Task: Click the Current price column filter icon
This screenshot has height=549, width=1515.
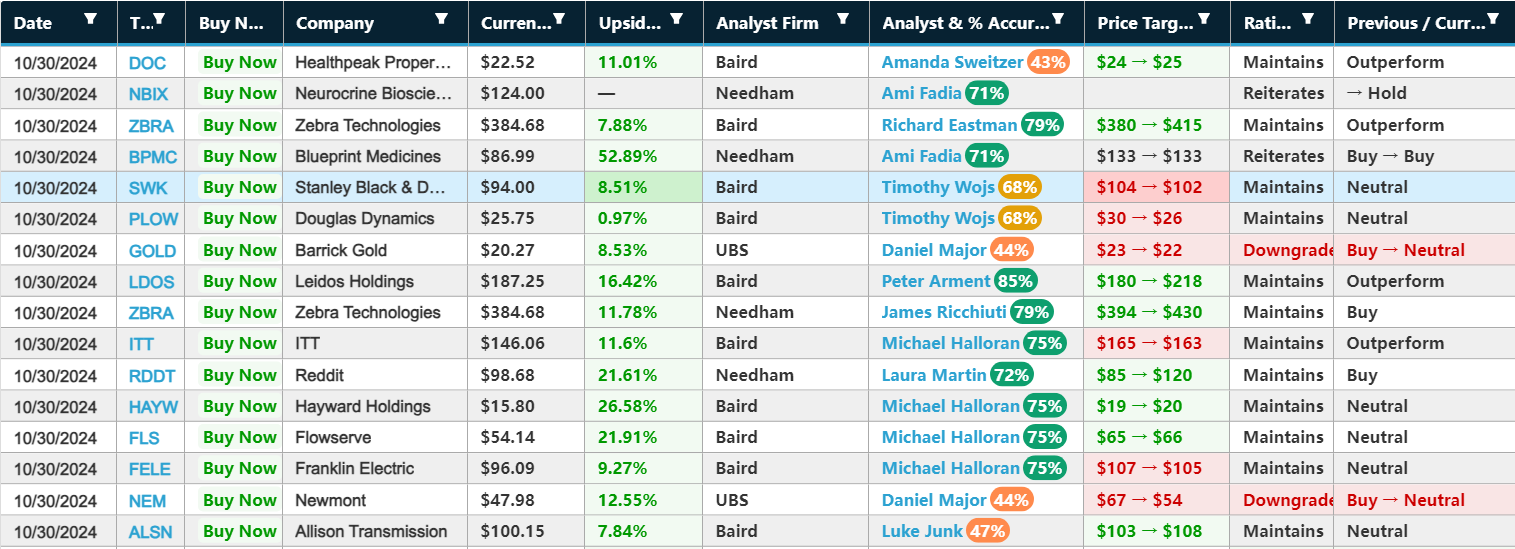Action: point(560,19)
